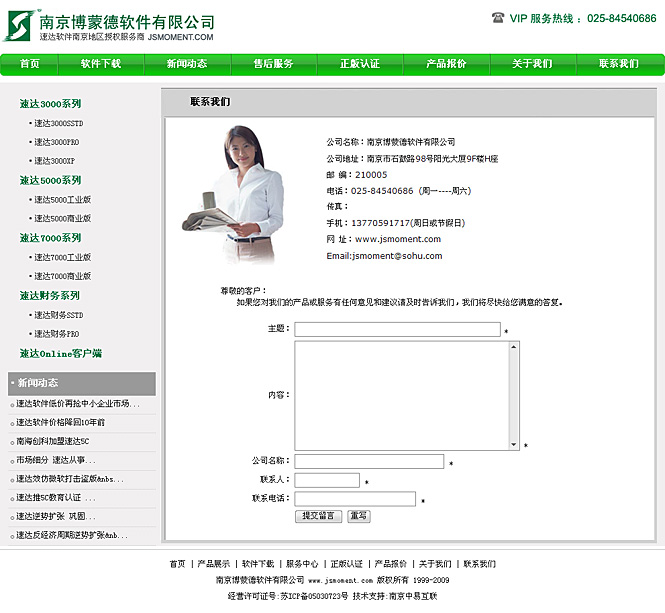The width and height of the screenshot is (665, 613).
Task: Click the textarea scrollbar up arrow
Action: pos(514,347)
